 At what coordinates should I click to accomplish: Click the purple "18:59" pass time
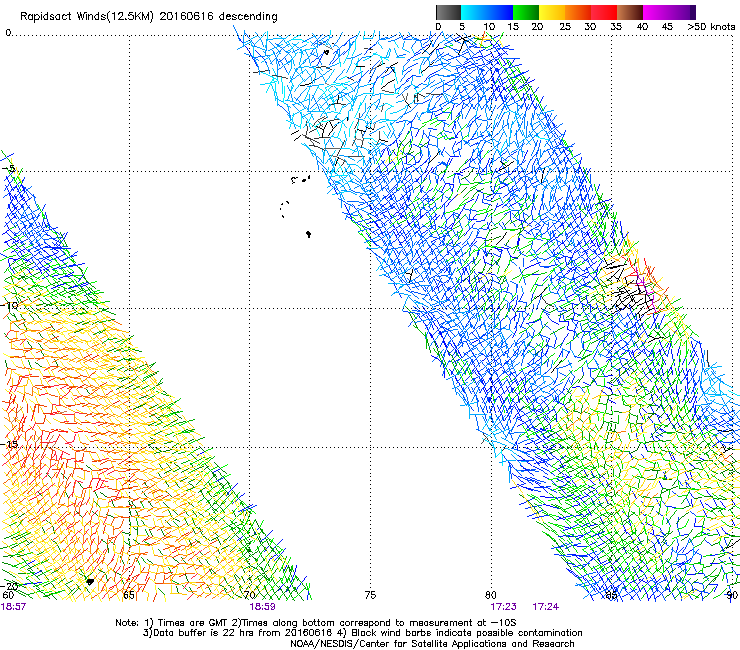[262, 607]
